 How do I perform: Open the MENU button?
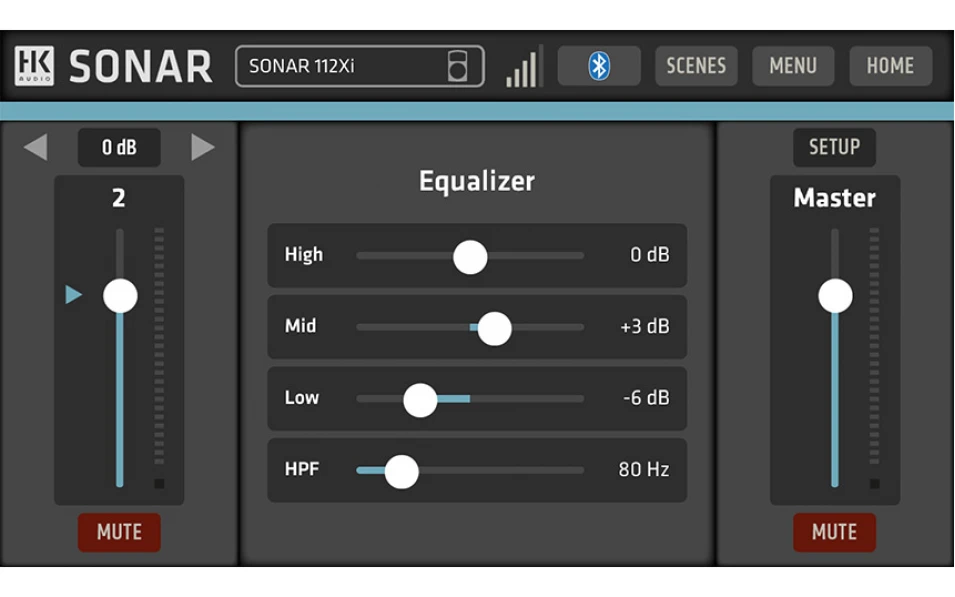pyautogui.click(x=793, y=66)
